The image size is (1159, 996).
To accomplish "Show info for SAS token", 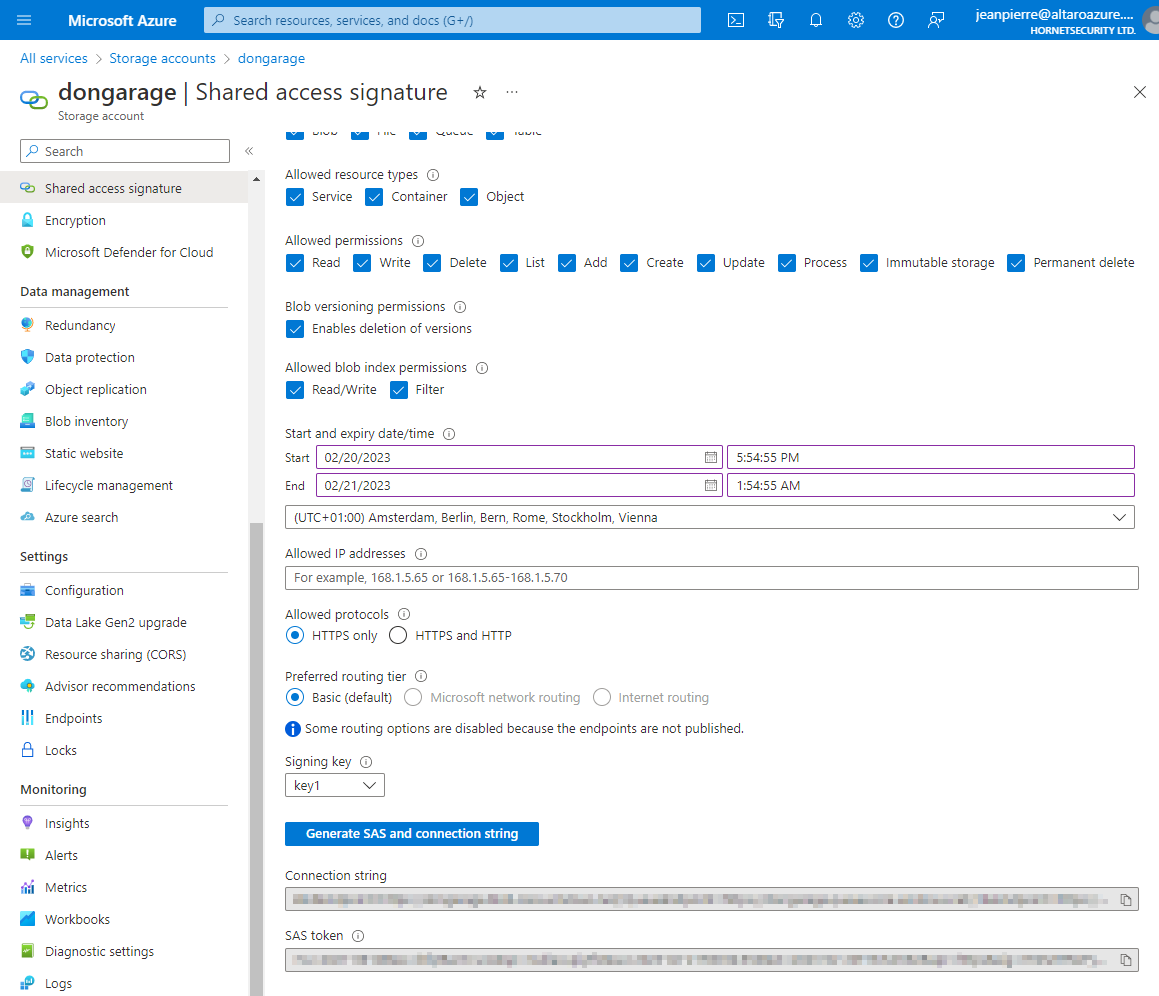I will coord(358,936).
